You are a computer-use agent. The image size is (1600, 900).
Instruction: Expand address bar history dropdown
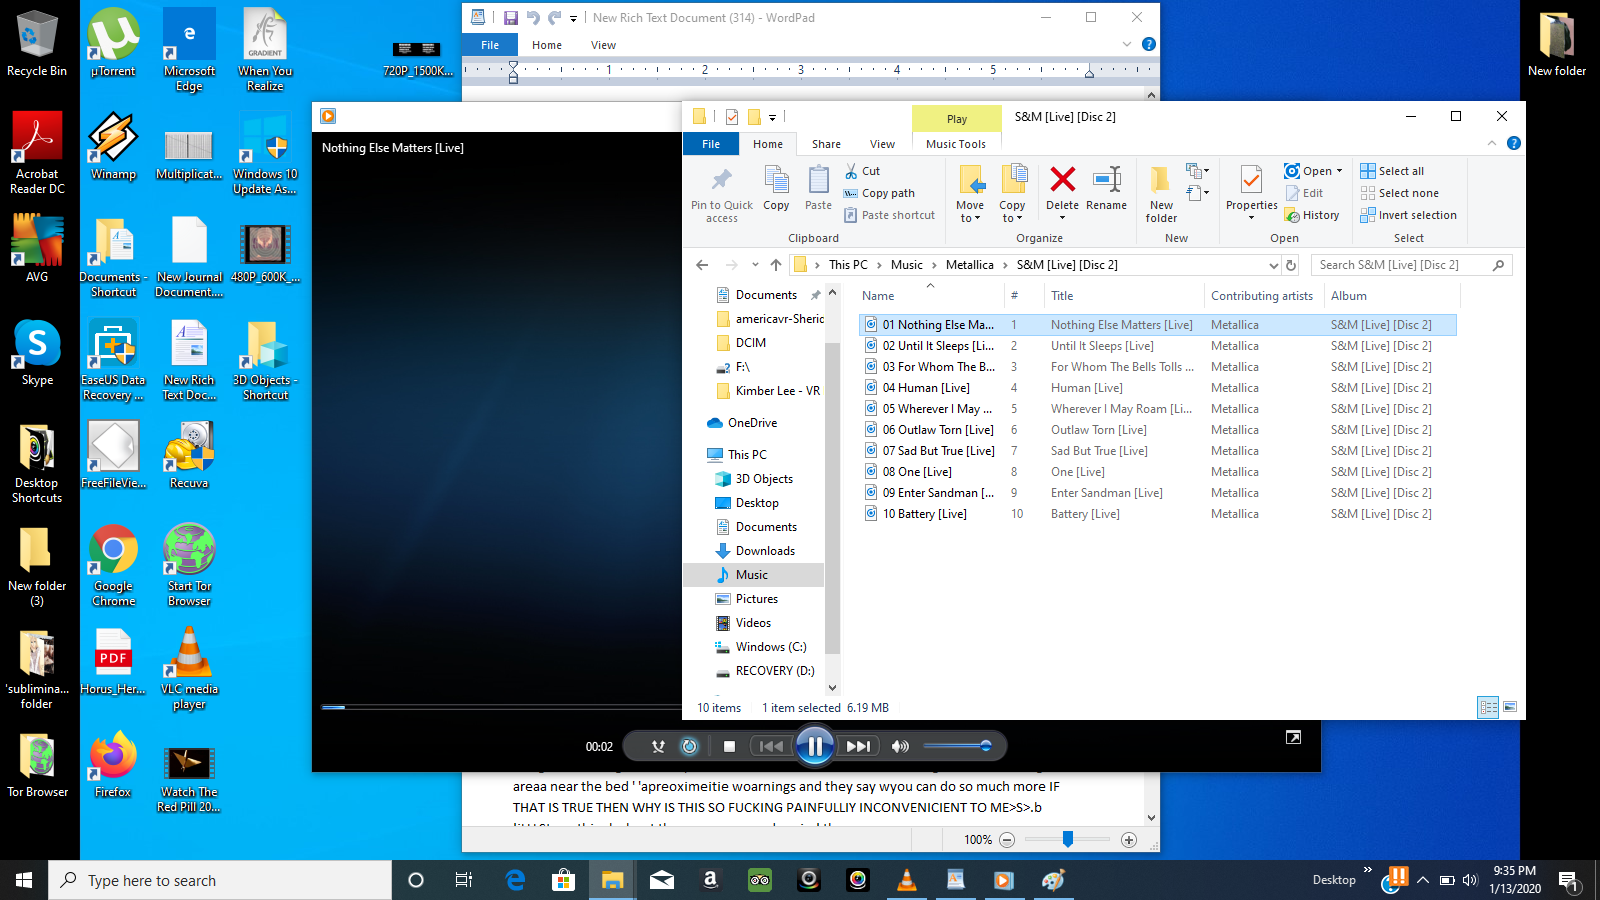[x=1273, y=265]
